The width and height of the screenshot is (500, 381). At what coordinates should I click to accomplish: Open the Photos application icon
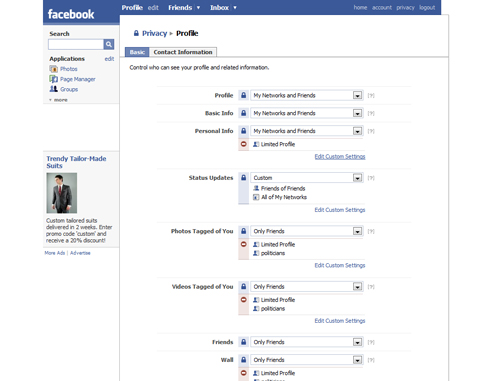pos(53,69)
